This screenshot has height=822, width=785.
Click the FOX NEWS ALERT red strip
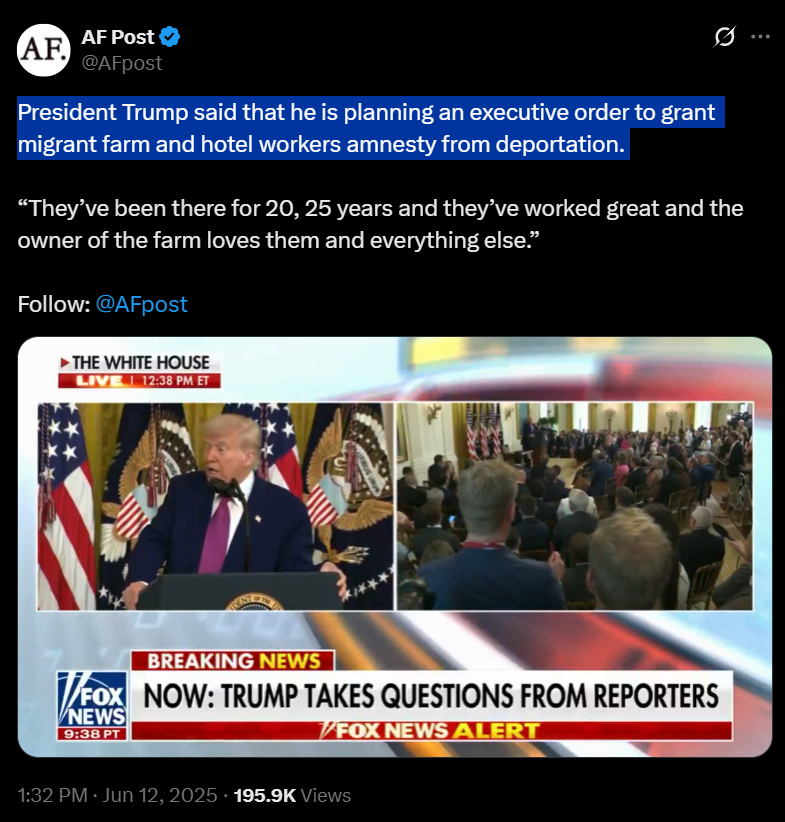click(431, 731)
